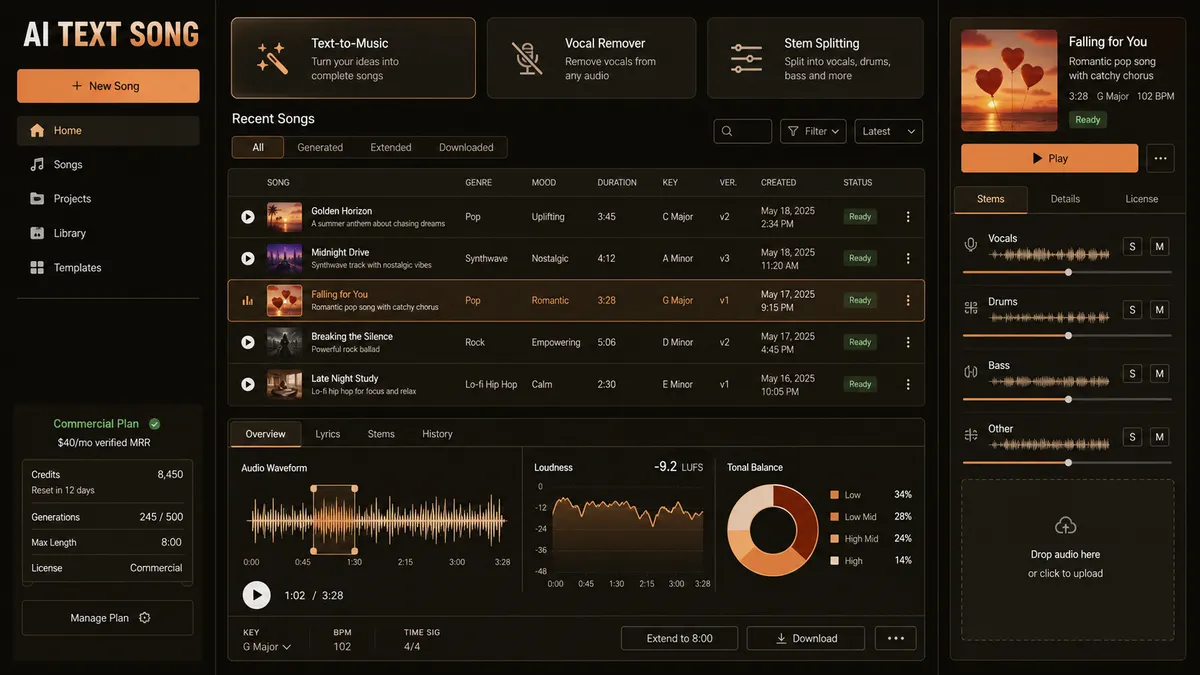Screen dimensions: 1200x675
Task: Adjust the Vocals volume slider
Action: [x=1067, y=272]
